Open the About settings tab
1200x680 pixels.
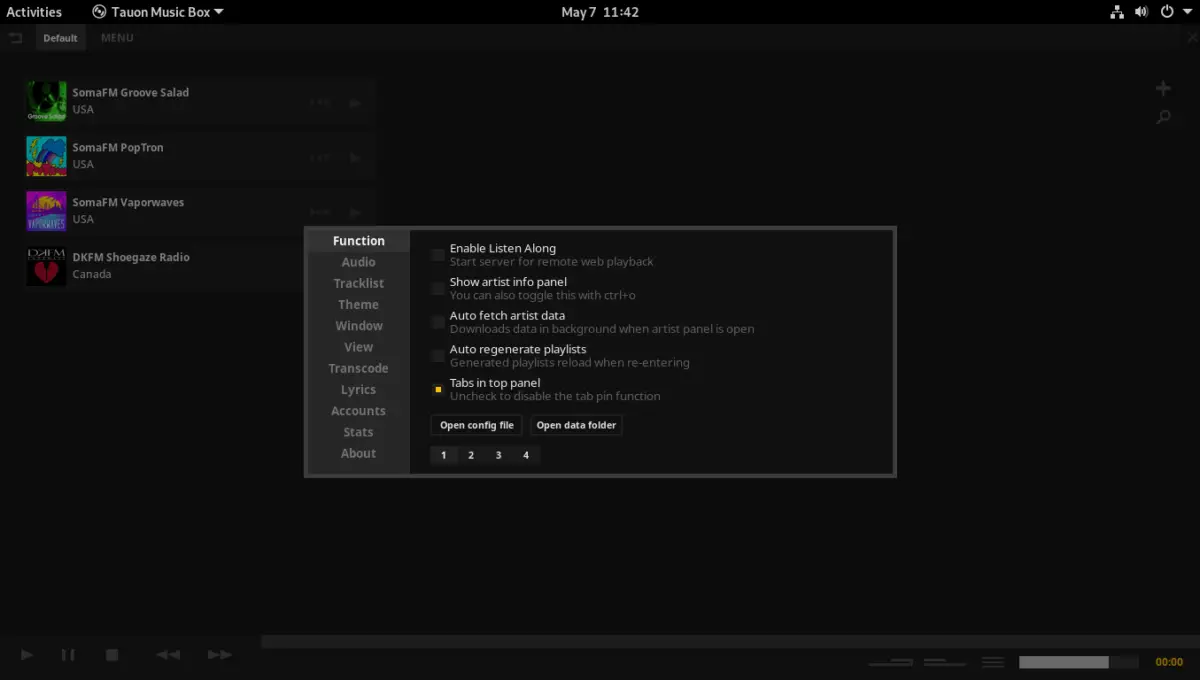click(359, 453)
